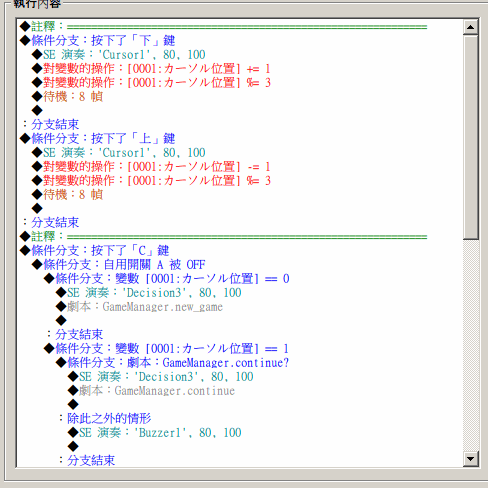
Task: Select the first 註釋 separator line at top
Action: tap(223, 26)
